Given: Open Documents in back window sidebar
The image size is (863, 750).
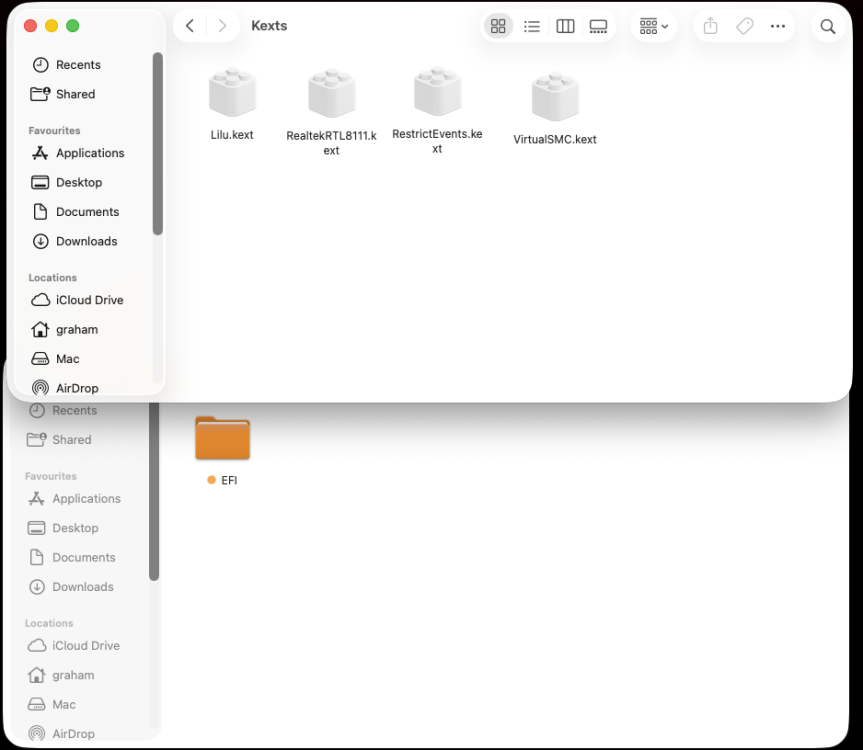Looking at the screenshot, I should (84, 557).
